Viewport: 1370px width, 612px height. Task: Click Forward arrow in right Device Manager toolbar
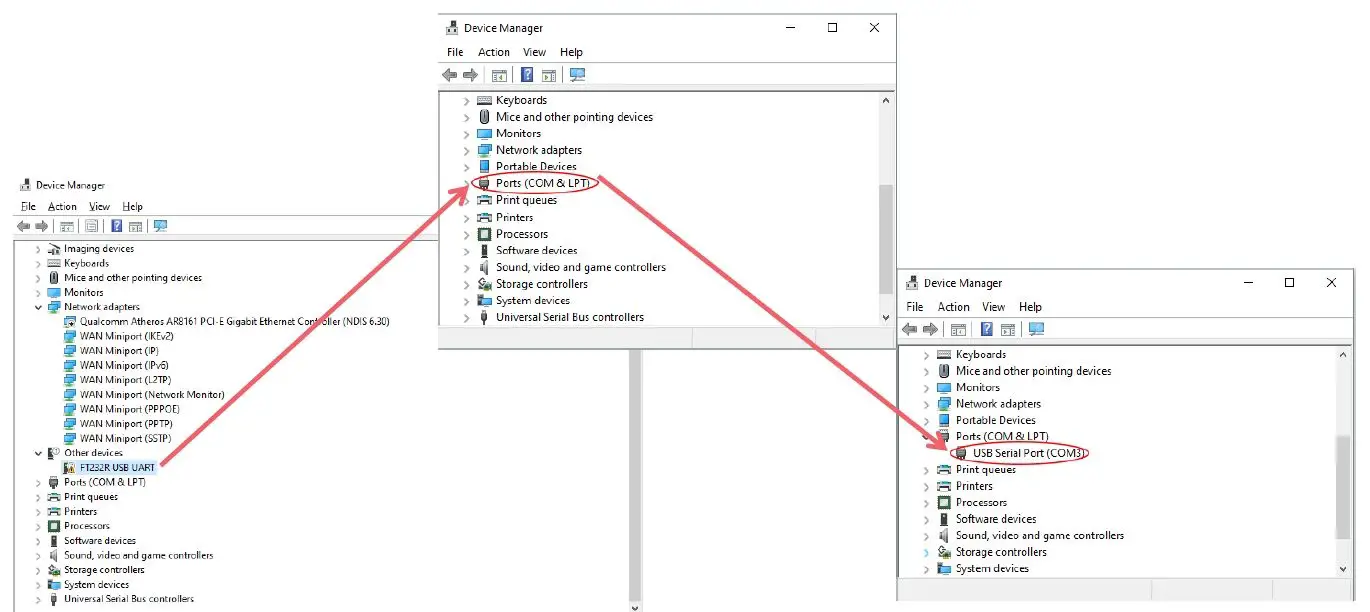[x=930, y=329]
